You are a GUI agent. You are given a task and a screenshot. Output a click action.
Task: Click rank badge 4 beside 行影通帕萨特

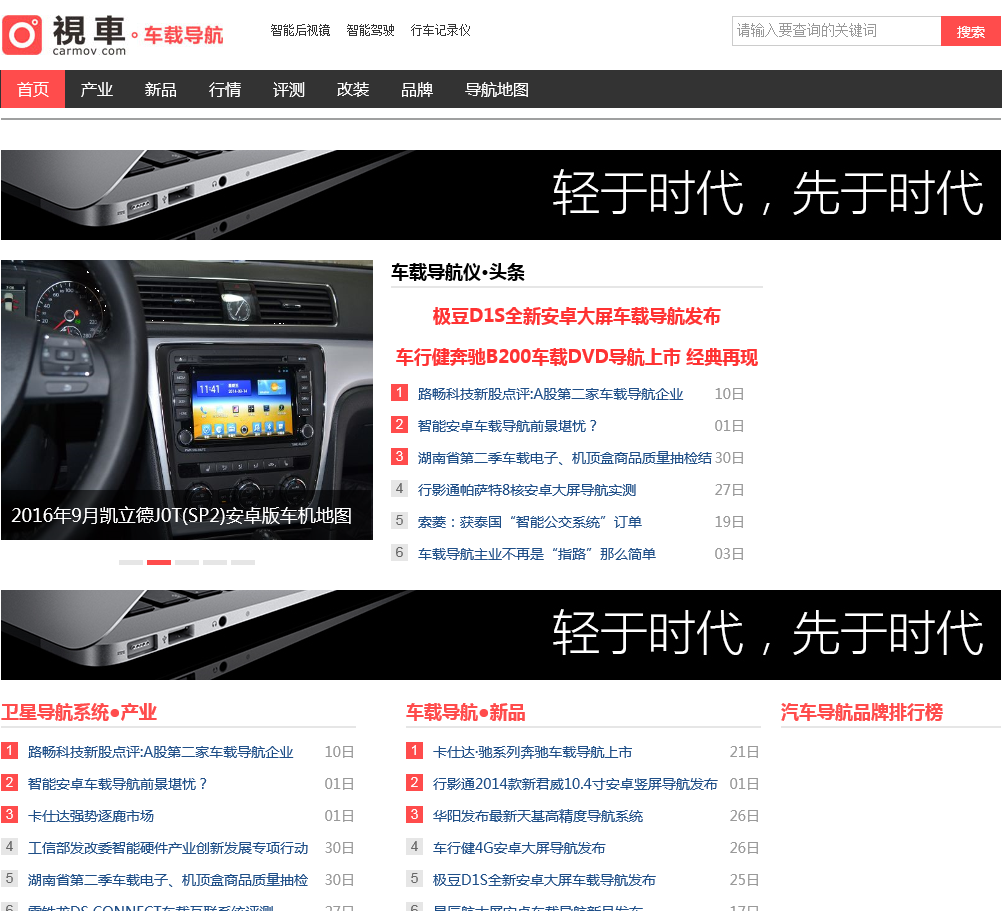(399, 488)
